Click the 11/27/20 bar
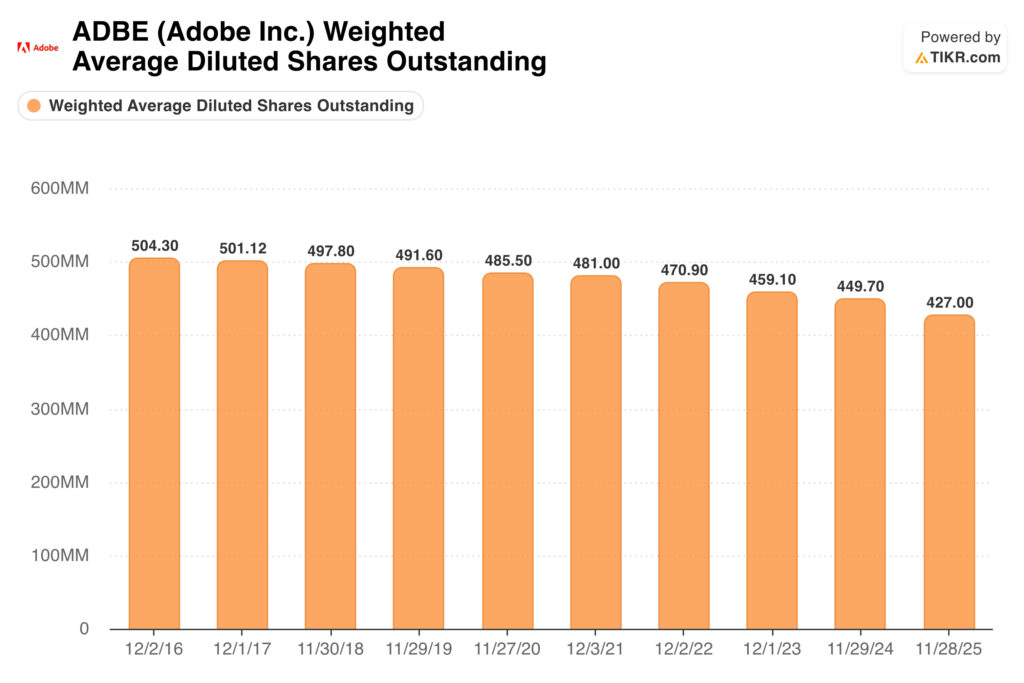Screen dimensions: 1024x683 pos(507,450)
